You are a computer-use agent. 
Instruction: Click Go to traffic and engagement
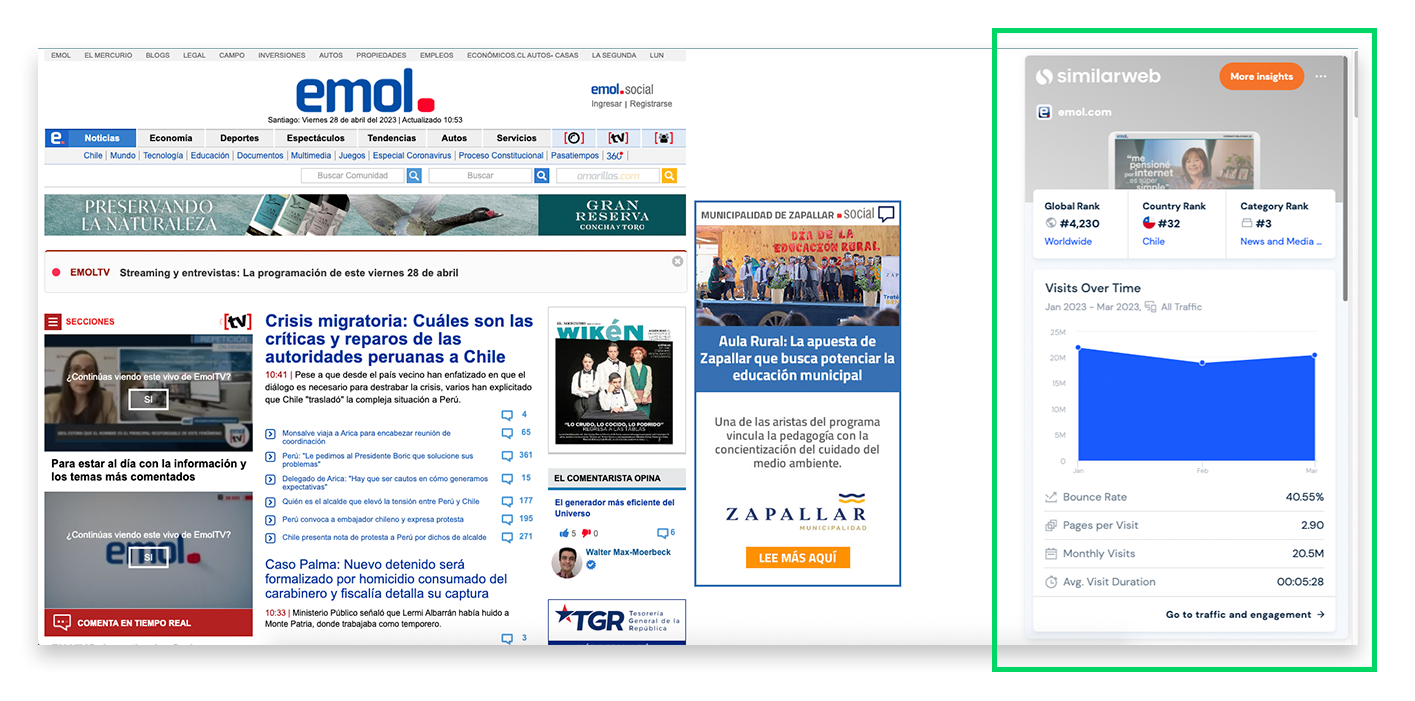coord(1245,615)
